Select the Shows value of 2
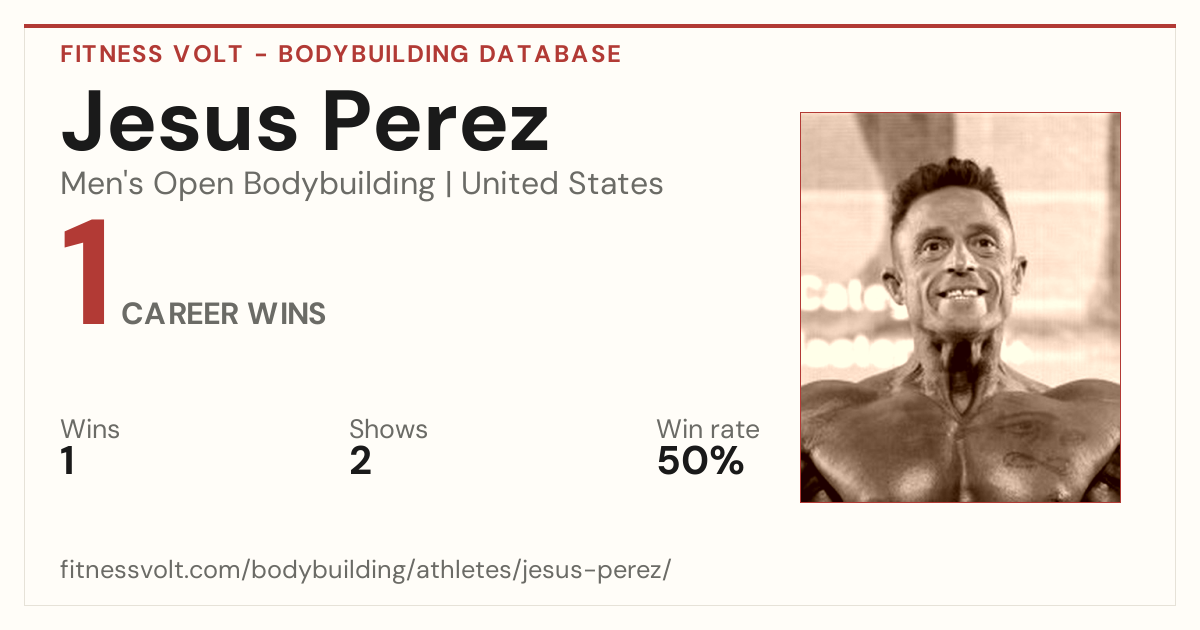The width and height of the screenshot is (1200, 630). (x=360, y=462)
